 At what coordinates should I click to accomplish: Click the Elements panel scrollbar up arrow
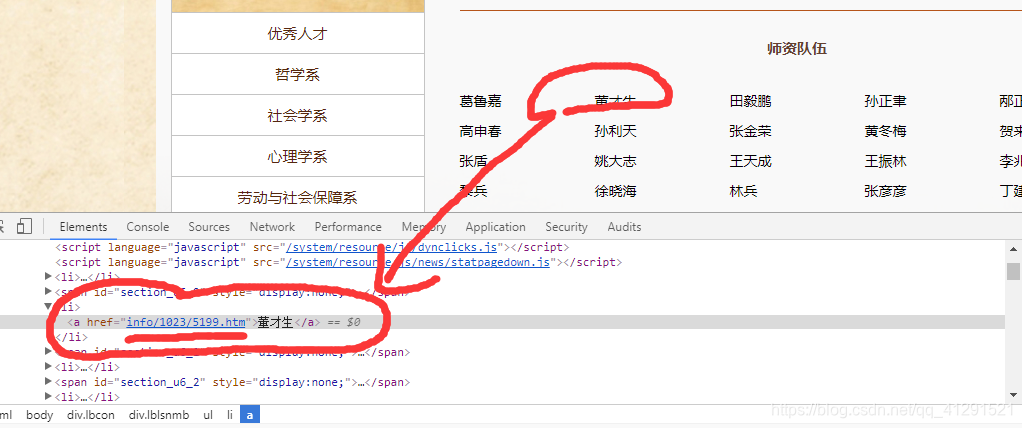click(1013, 248)
